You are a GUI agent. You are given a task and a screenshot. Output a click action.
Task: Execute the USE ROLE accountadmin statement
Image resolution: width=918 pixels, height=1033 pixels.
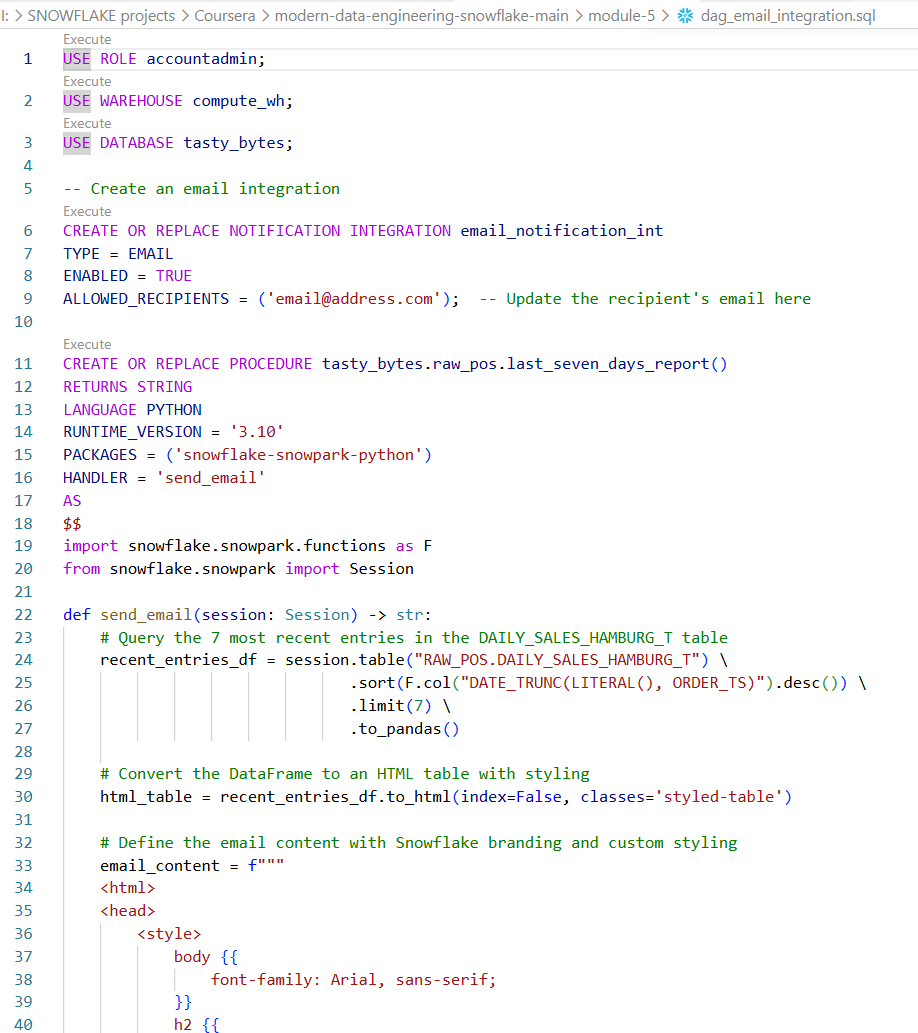[x=87, y=40]
